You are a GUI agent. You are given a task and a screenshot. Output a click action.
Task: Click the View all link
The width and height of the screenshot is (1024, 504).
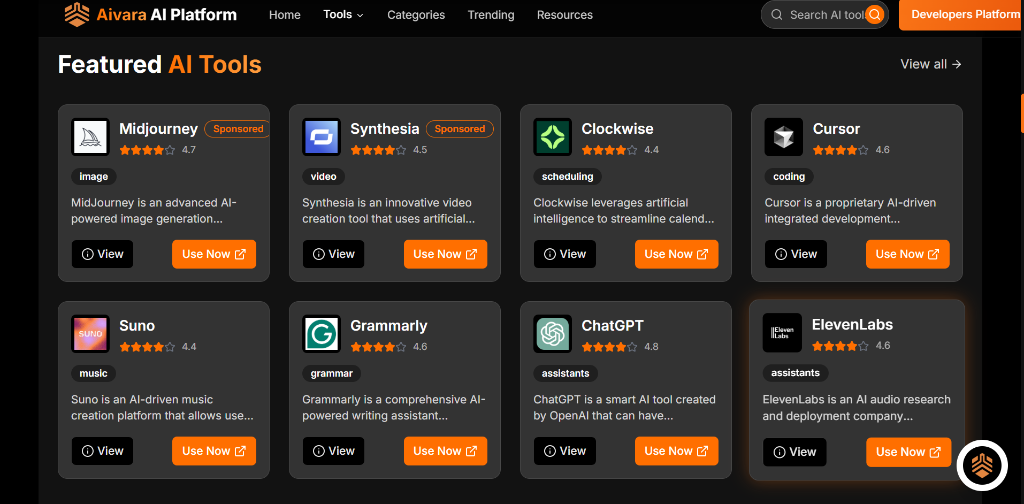(931, 64)
